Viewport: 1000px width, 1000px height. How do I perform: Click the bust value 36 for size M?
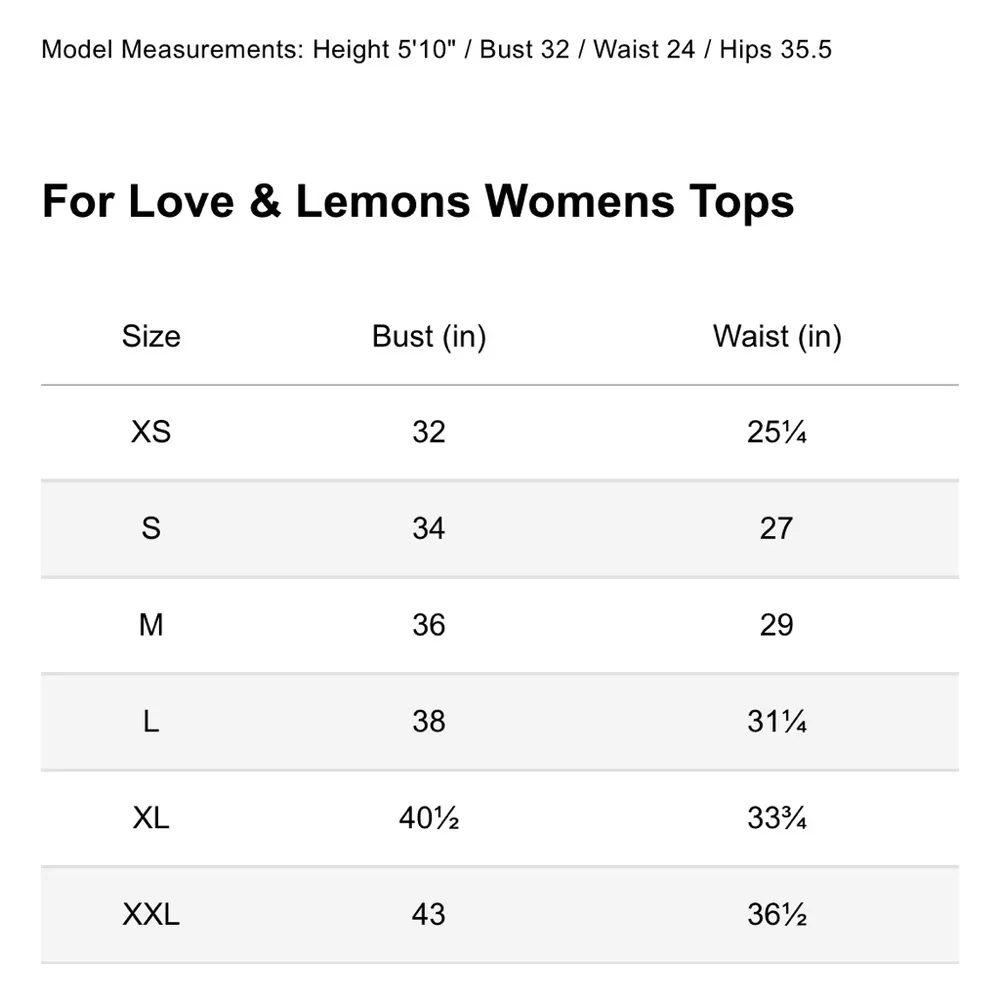point(429,625)
